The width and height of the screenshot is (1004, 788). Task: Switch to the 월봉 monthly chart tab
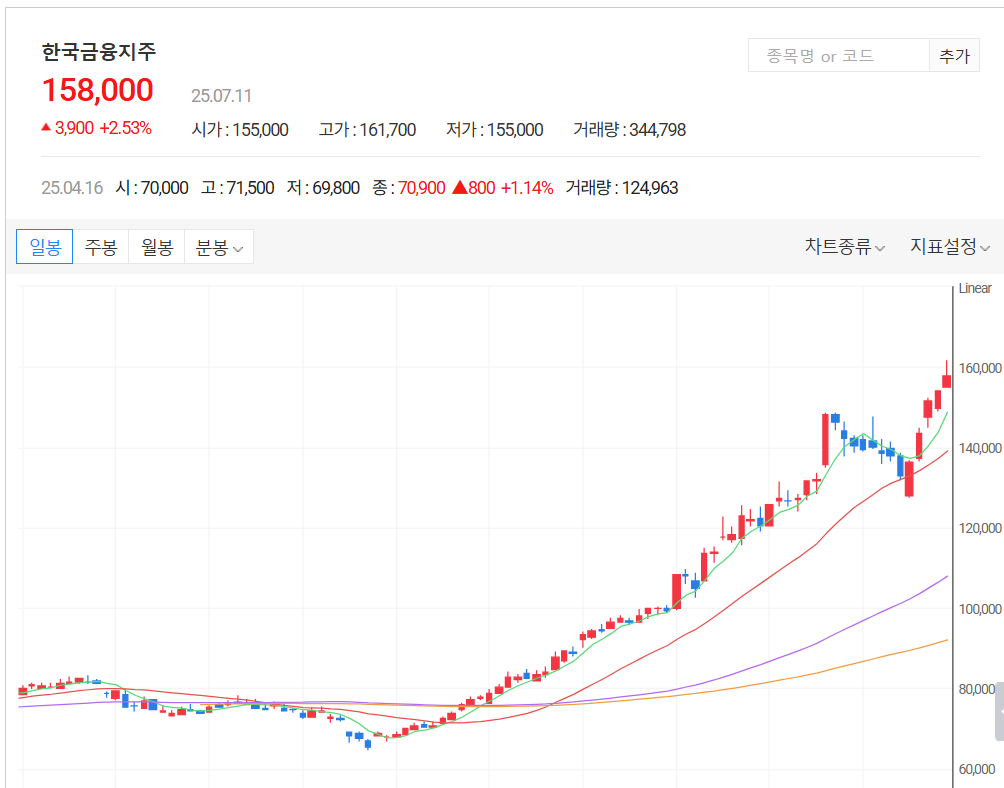click(x=157, y=246)
